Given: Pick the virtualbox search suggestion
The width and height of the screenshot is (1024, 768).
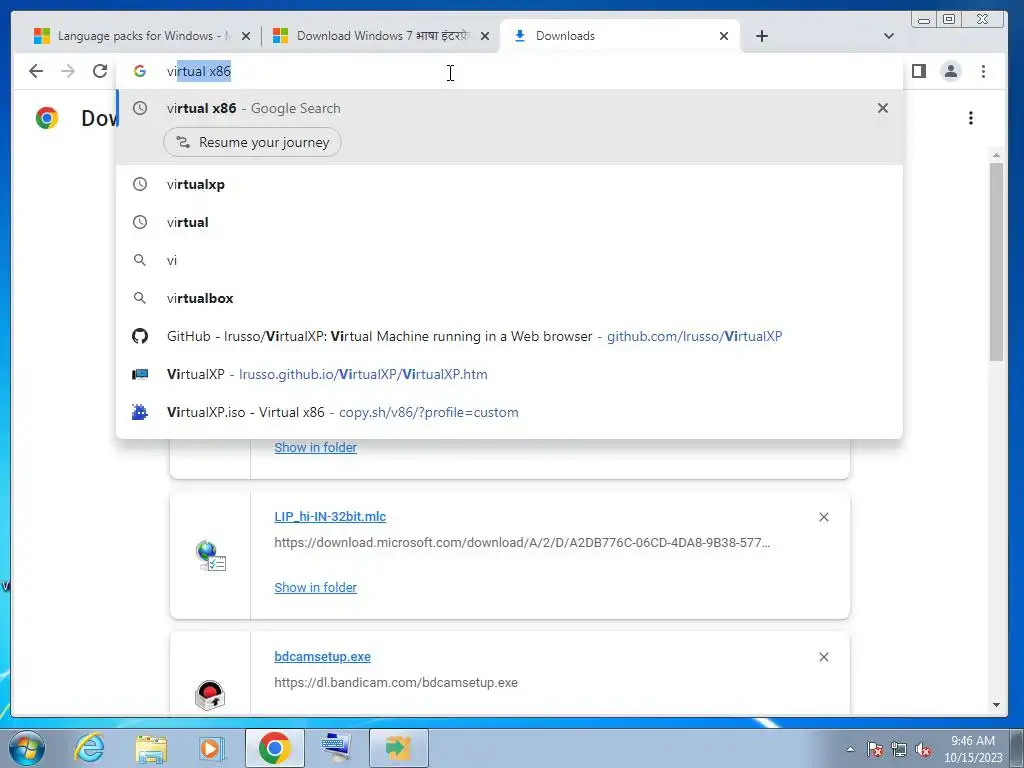Looking at the screenshot, I should [x=509, y=298].
